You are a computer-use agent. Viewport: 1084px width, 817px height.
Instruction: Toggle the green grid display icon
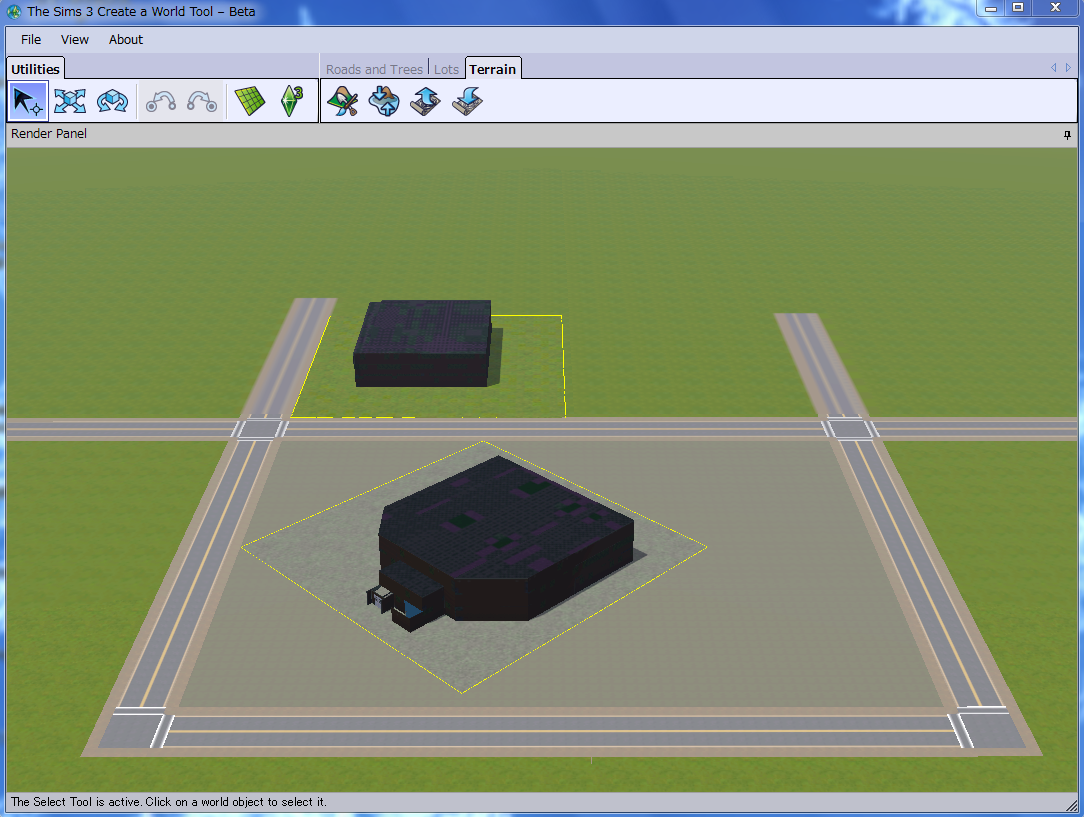[x=250, y=101]
